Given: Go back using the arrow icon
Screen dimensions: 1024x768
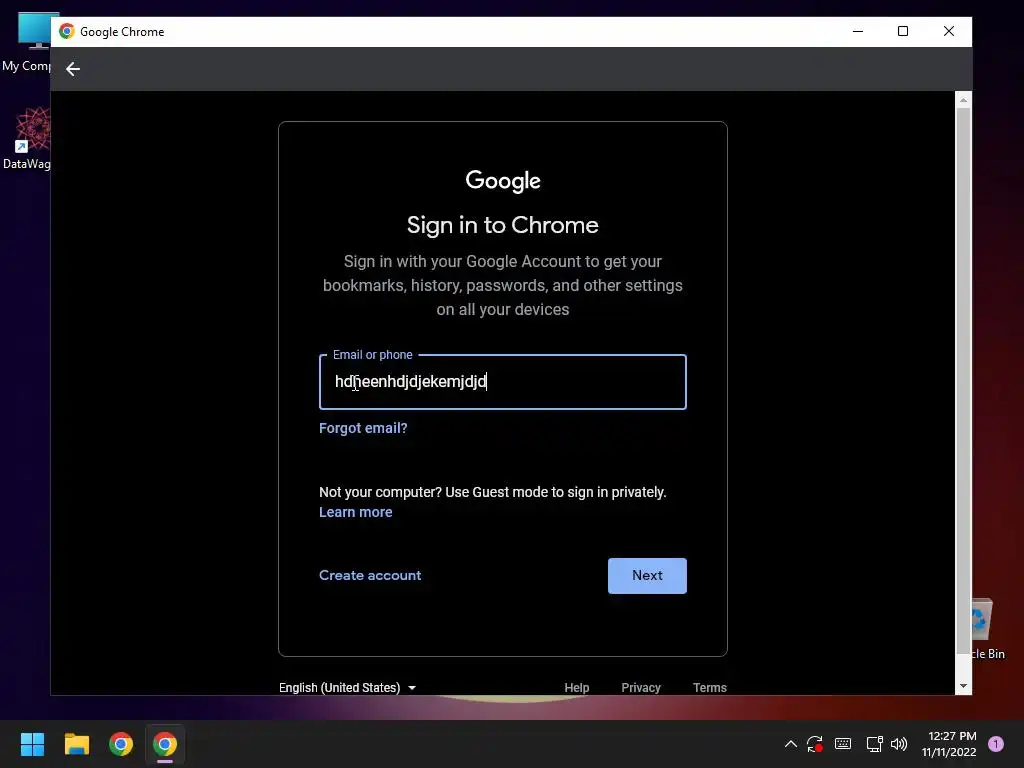Looking at the screenshot, I should coord(72,69).
